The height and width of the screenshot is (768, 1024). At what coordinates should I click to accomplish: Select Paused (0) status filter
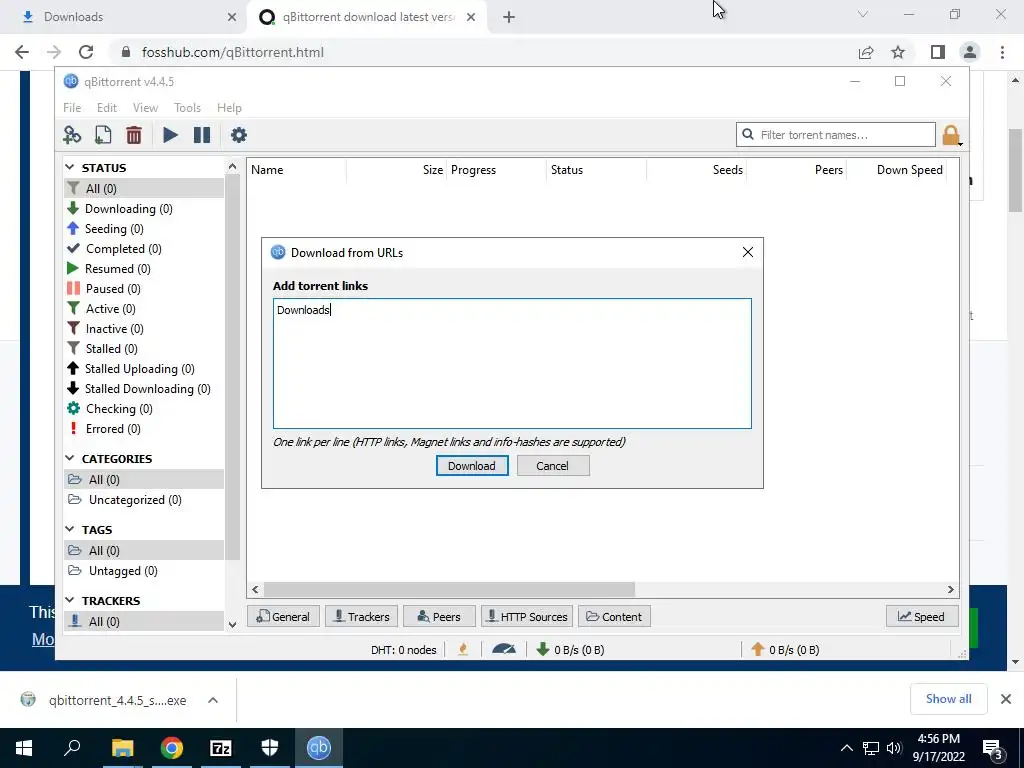click(113, 289)
